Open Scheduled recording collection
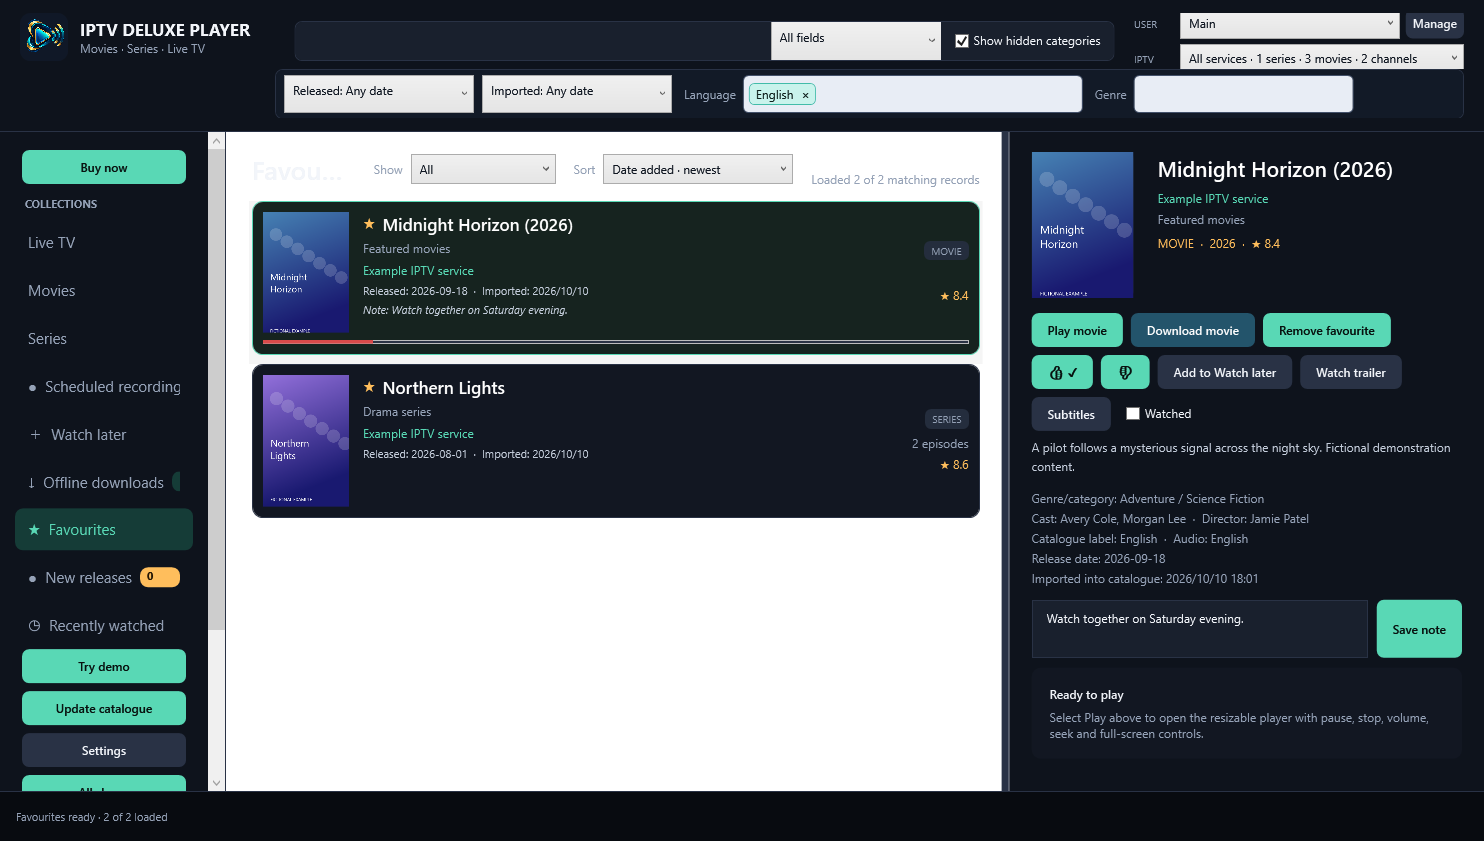The height and width of the screenshot is (841, 1484). 104,387
